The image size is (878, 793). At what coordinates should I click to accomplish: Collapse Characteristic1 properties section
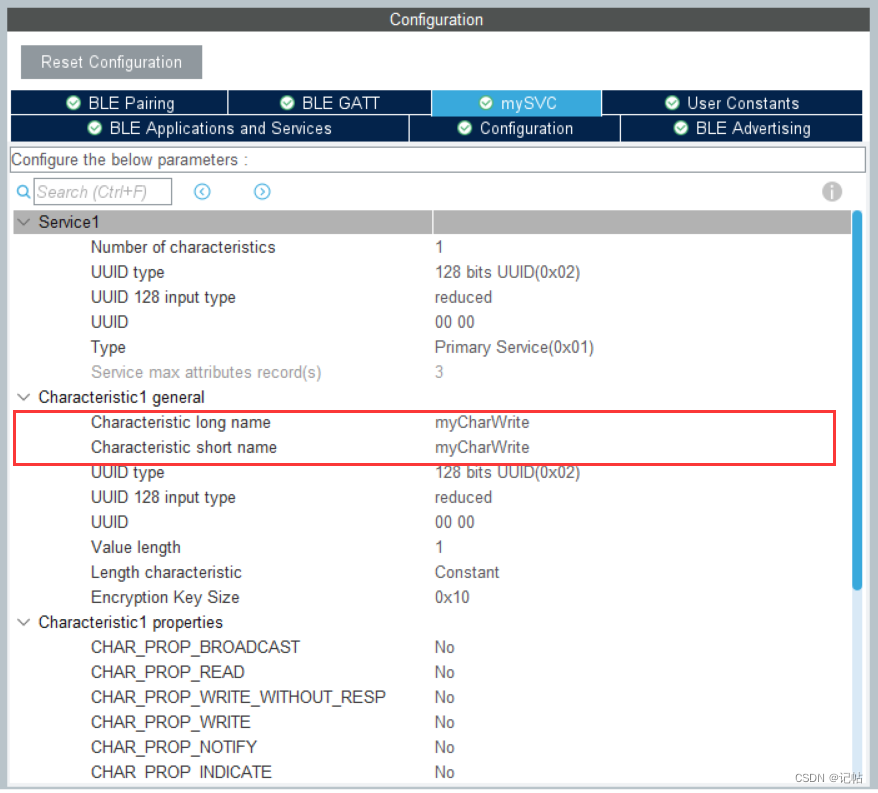pyautogui.click(x=24, y=623)
